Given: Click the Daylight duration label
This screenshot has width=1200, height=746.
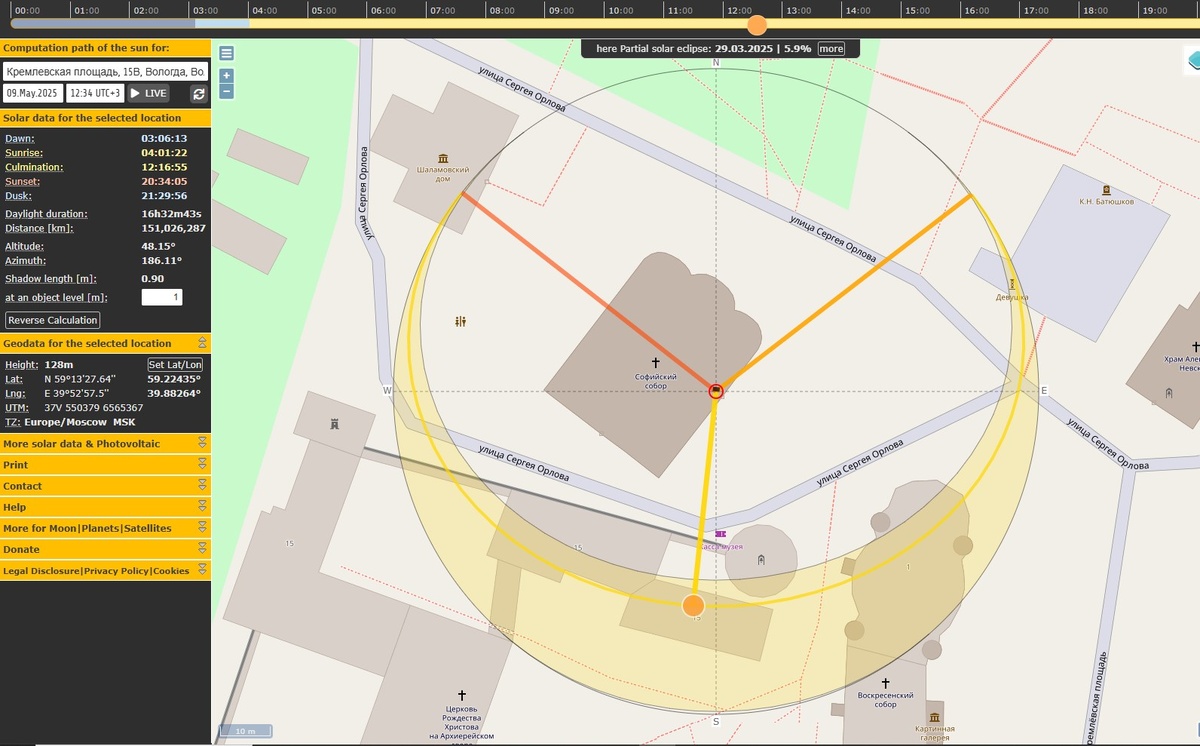Looking at the screenshot, I should click(46, 214).
